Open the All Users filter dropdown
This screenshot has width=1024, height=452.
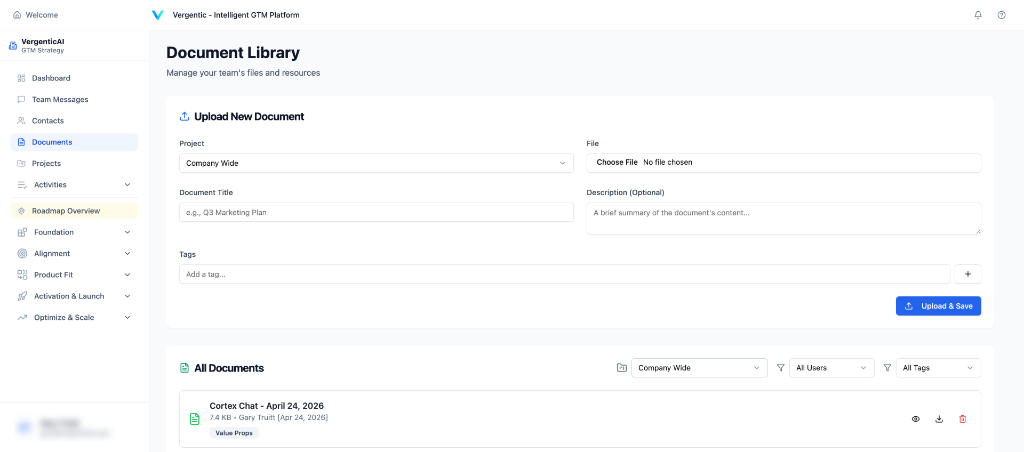[x=832, y=368]
